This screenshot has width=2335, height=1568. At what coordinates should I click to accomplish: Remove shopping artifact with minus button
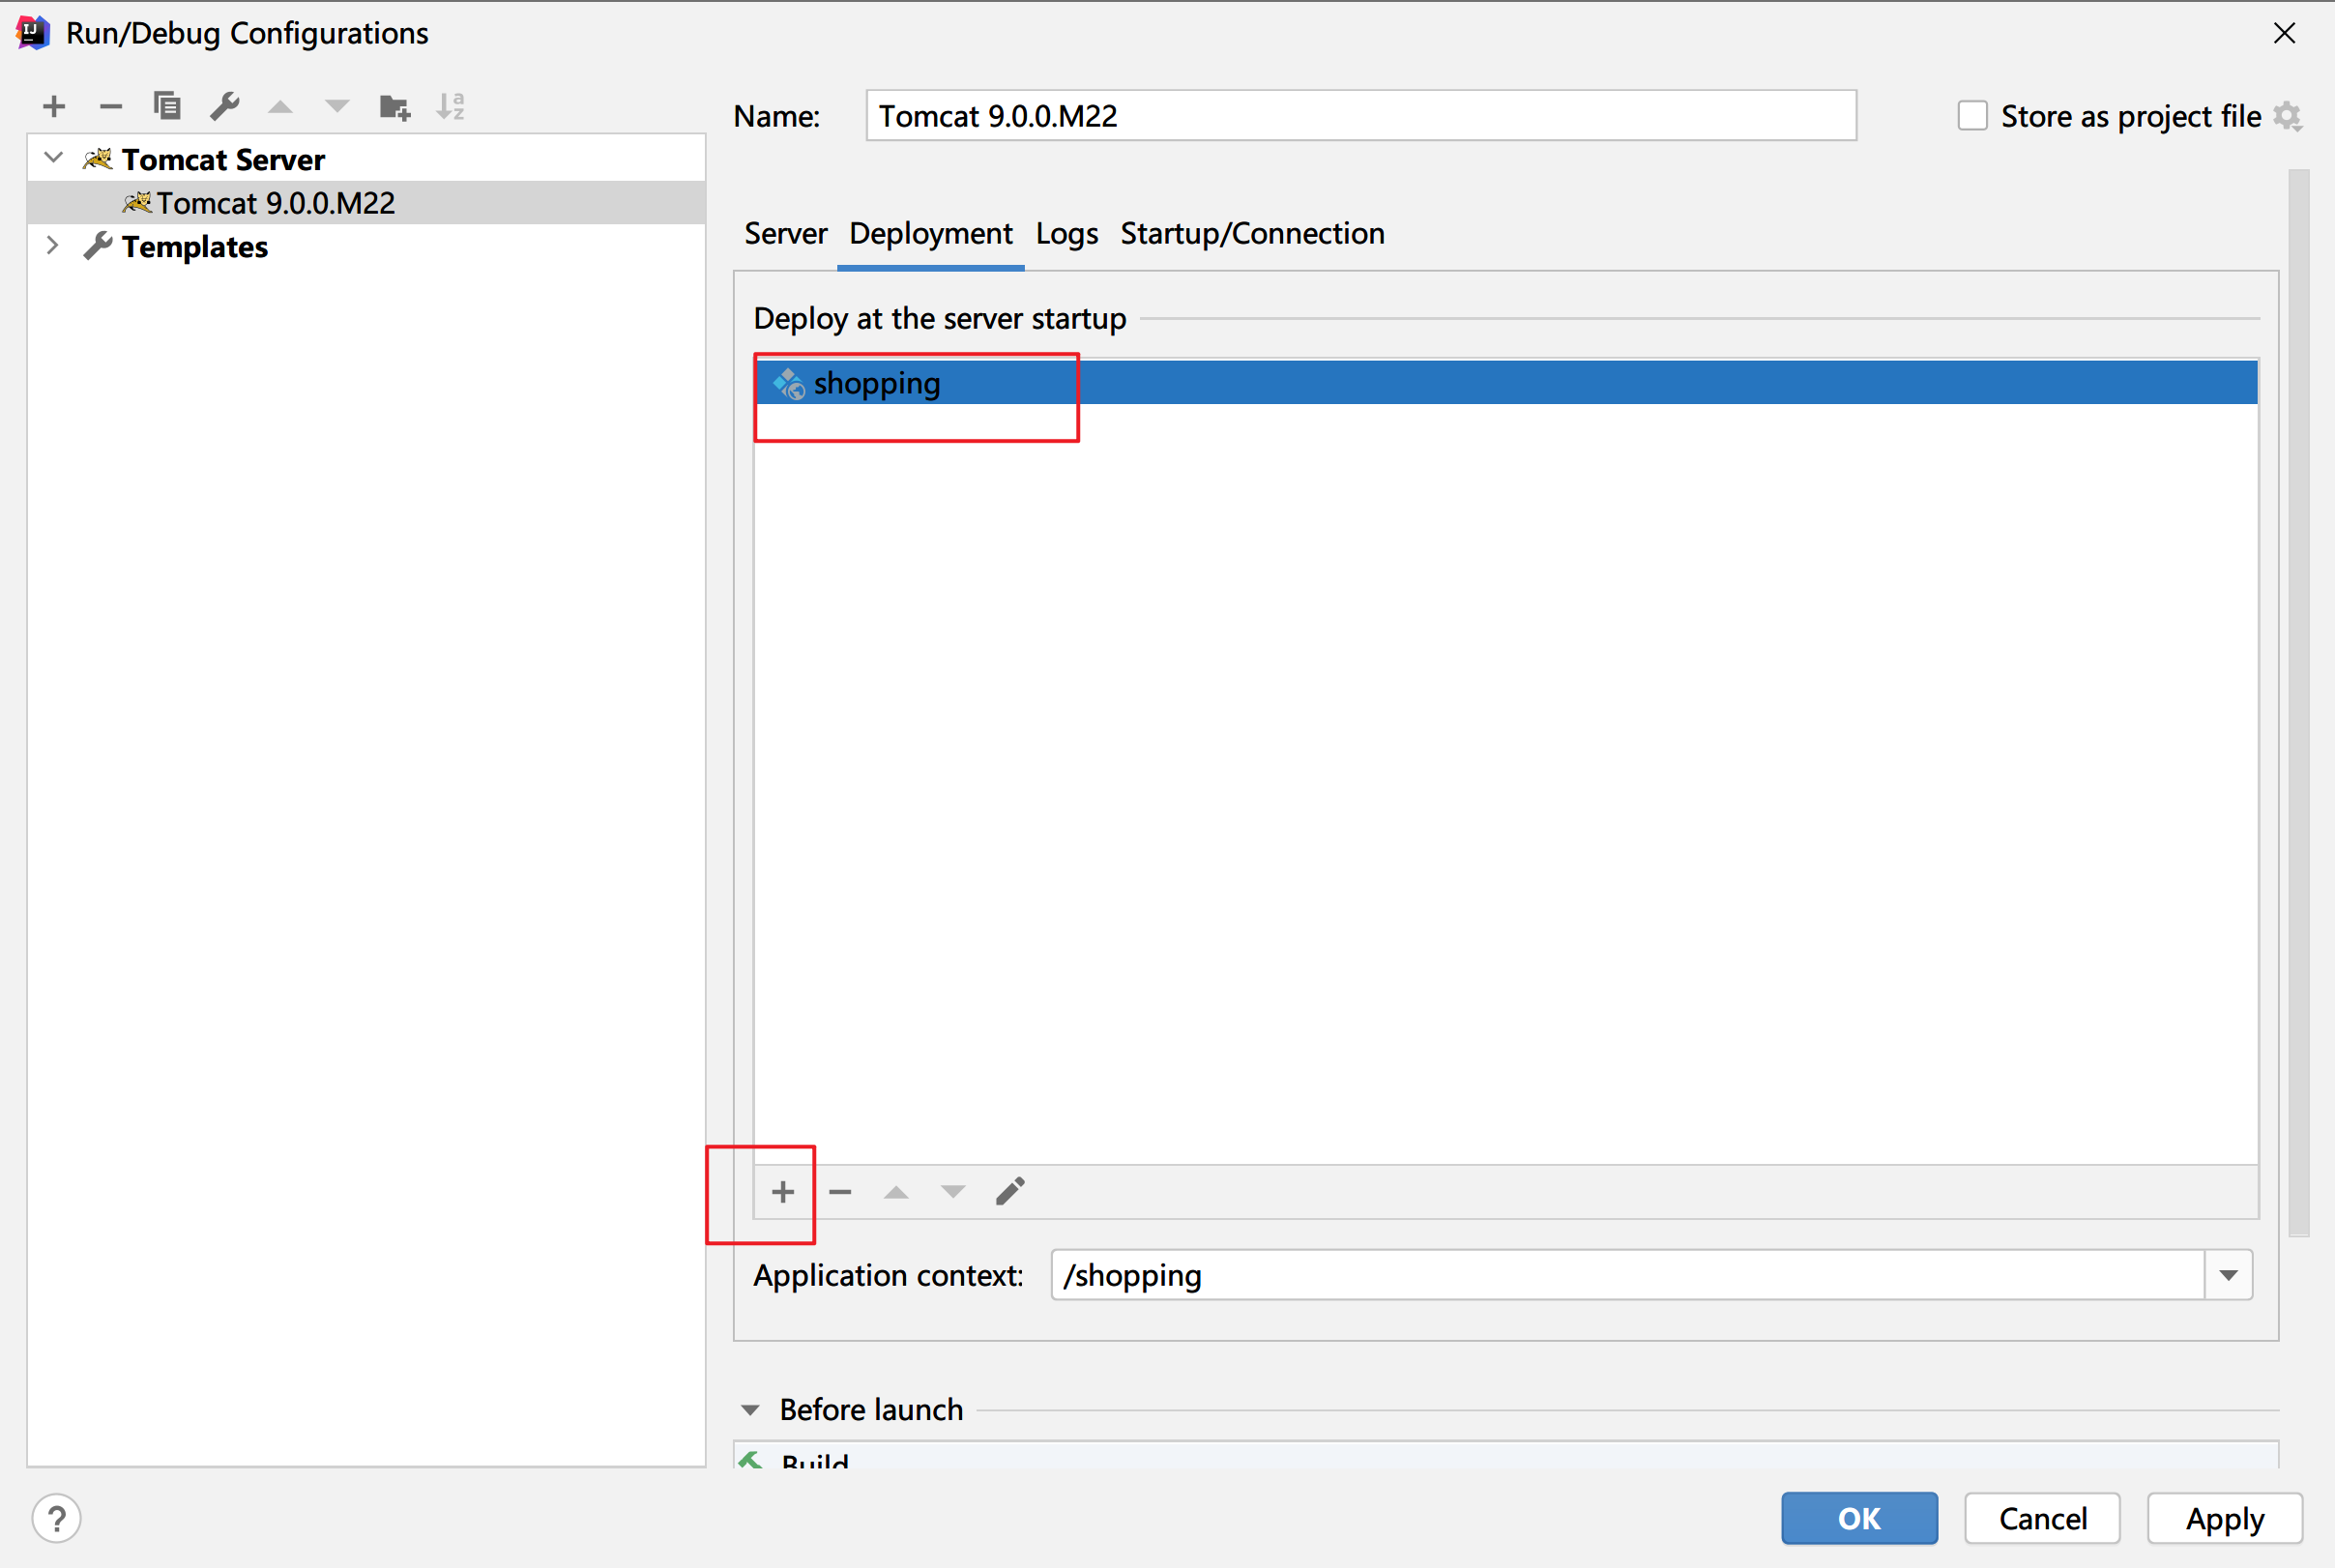tap(840, 1191)
